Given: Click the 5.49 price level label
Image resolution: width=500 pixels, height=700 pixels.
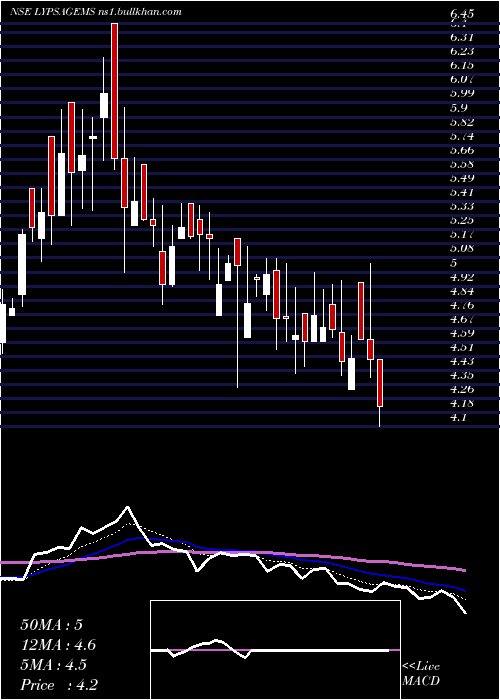Looking at the screenshot, I should pyautogui.click(x=462, y=179).
